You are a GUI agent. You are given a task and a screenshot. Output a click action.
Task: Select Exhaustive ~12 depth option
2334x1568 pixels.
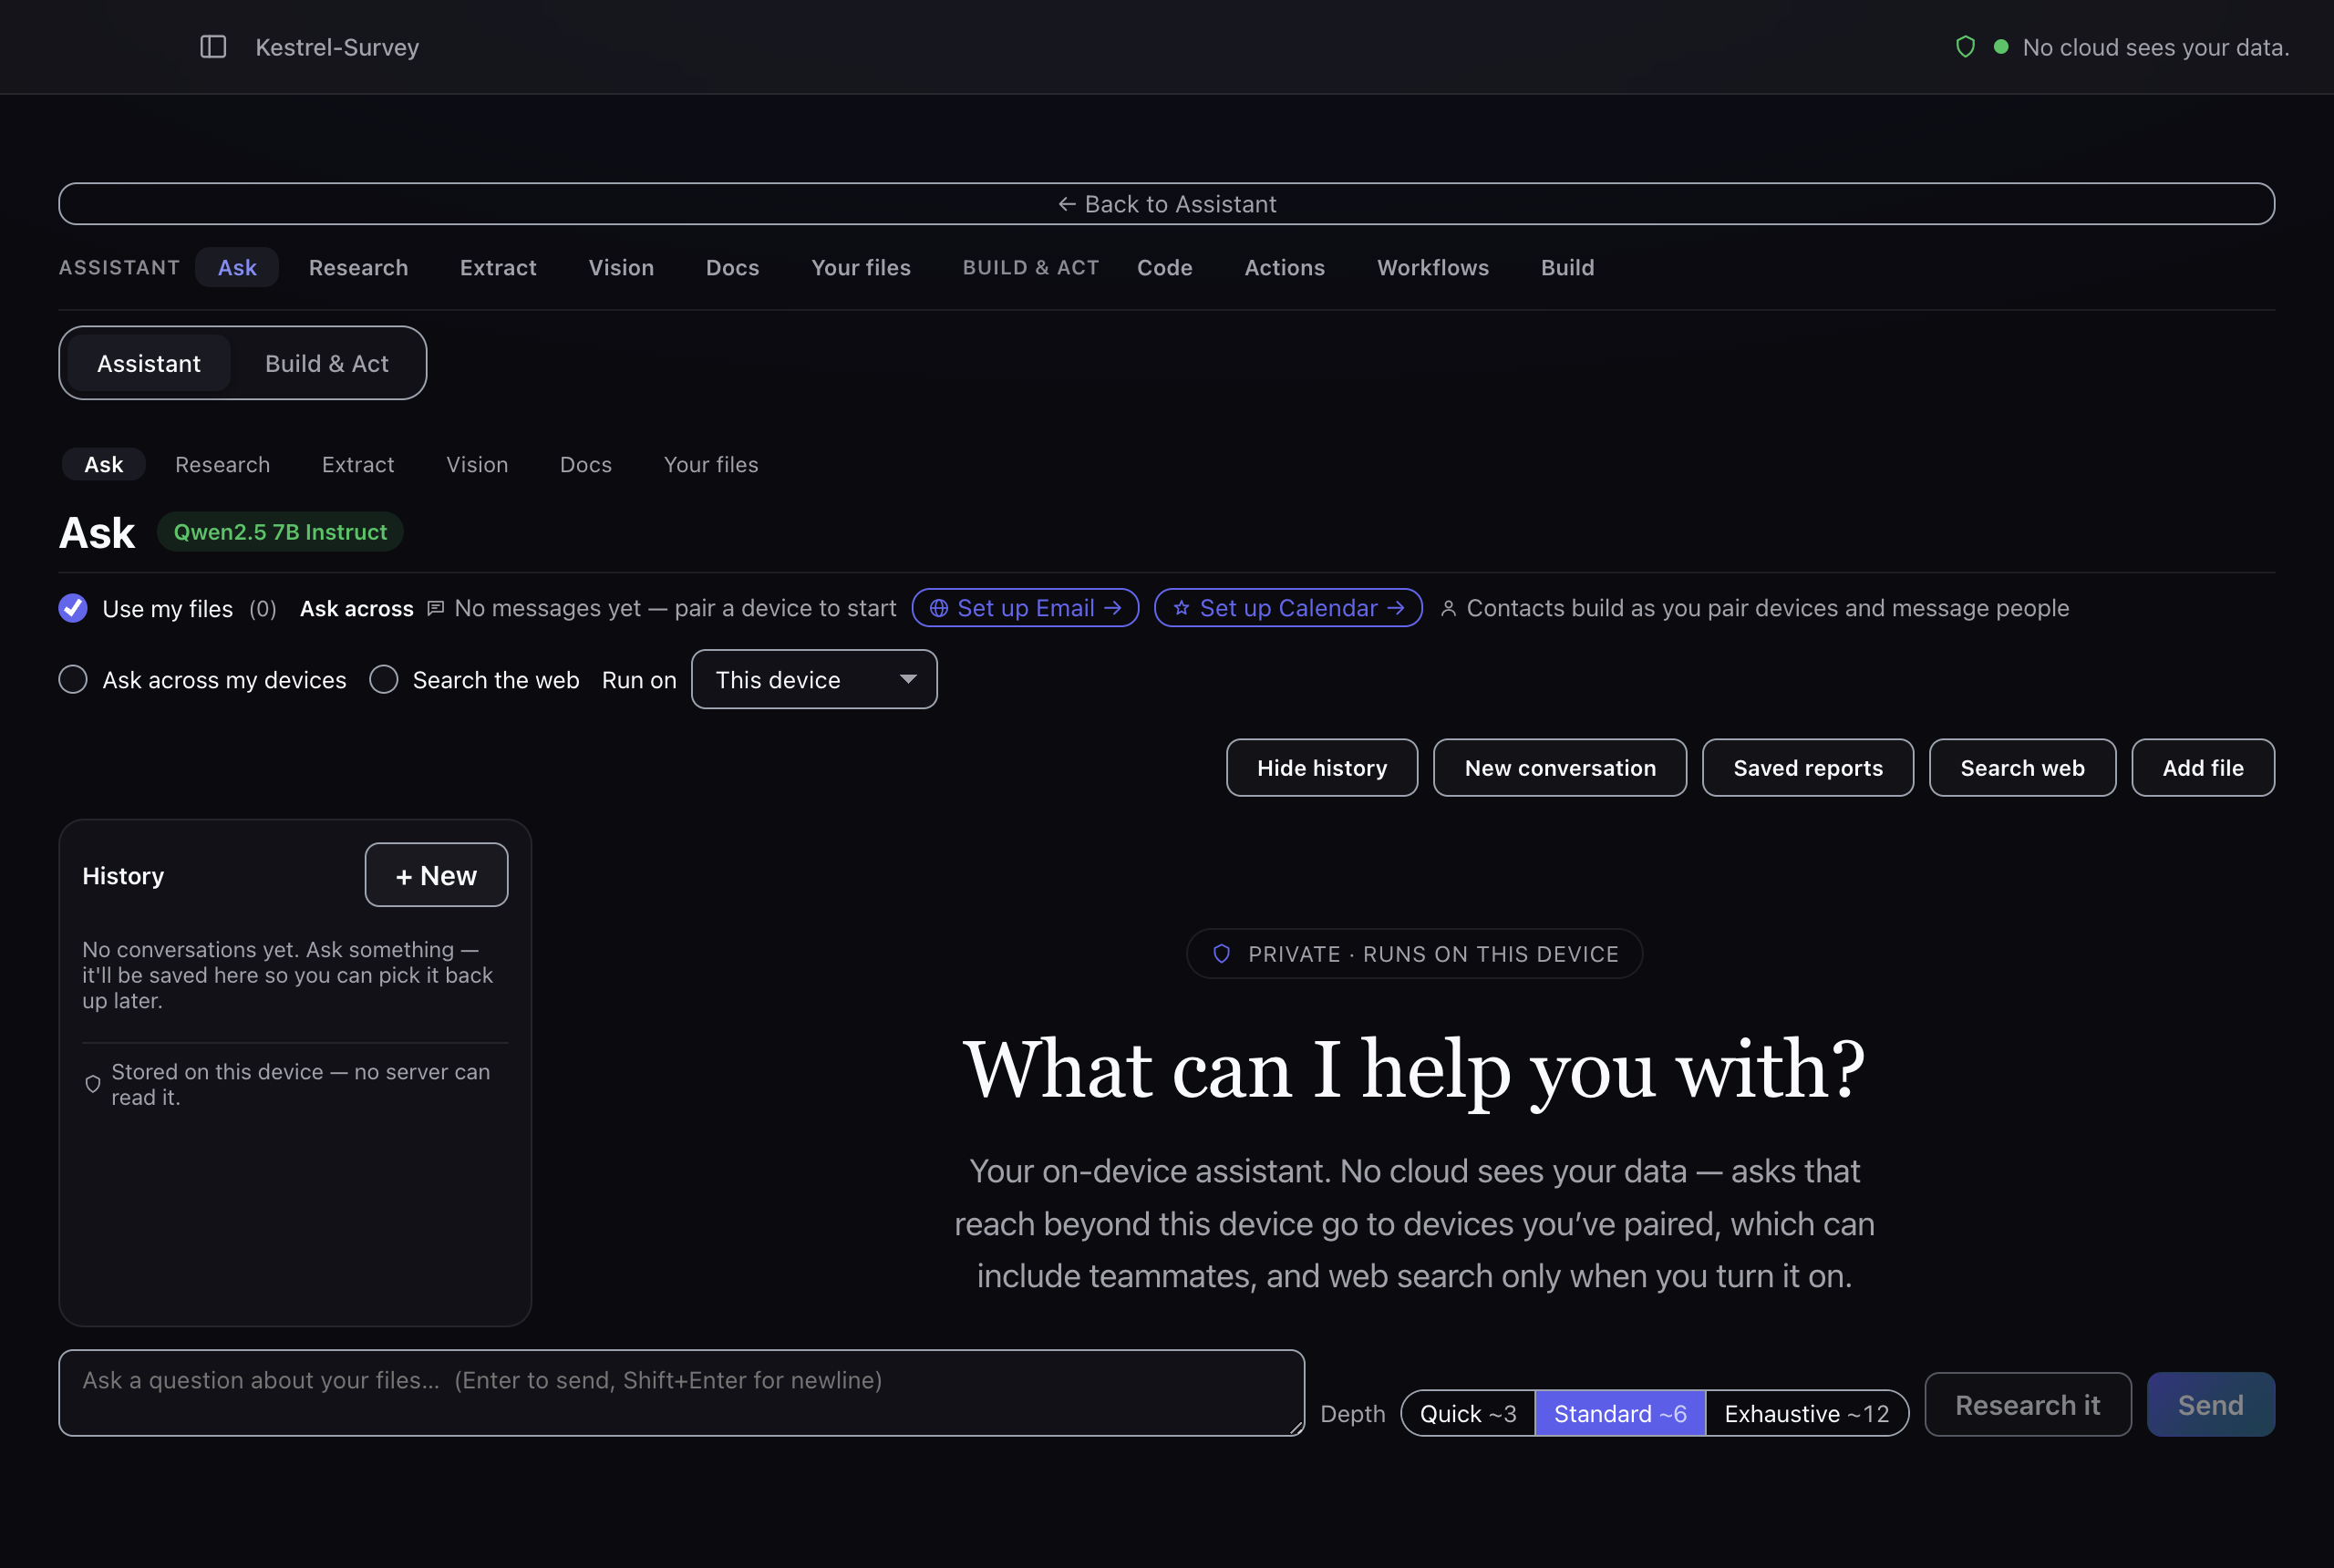click(1806, 1413)
